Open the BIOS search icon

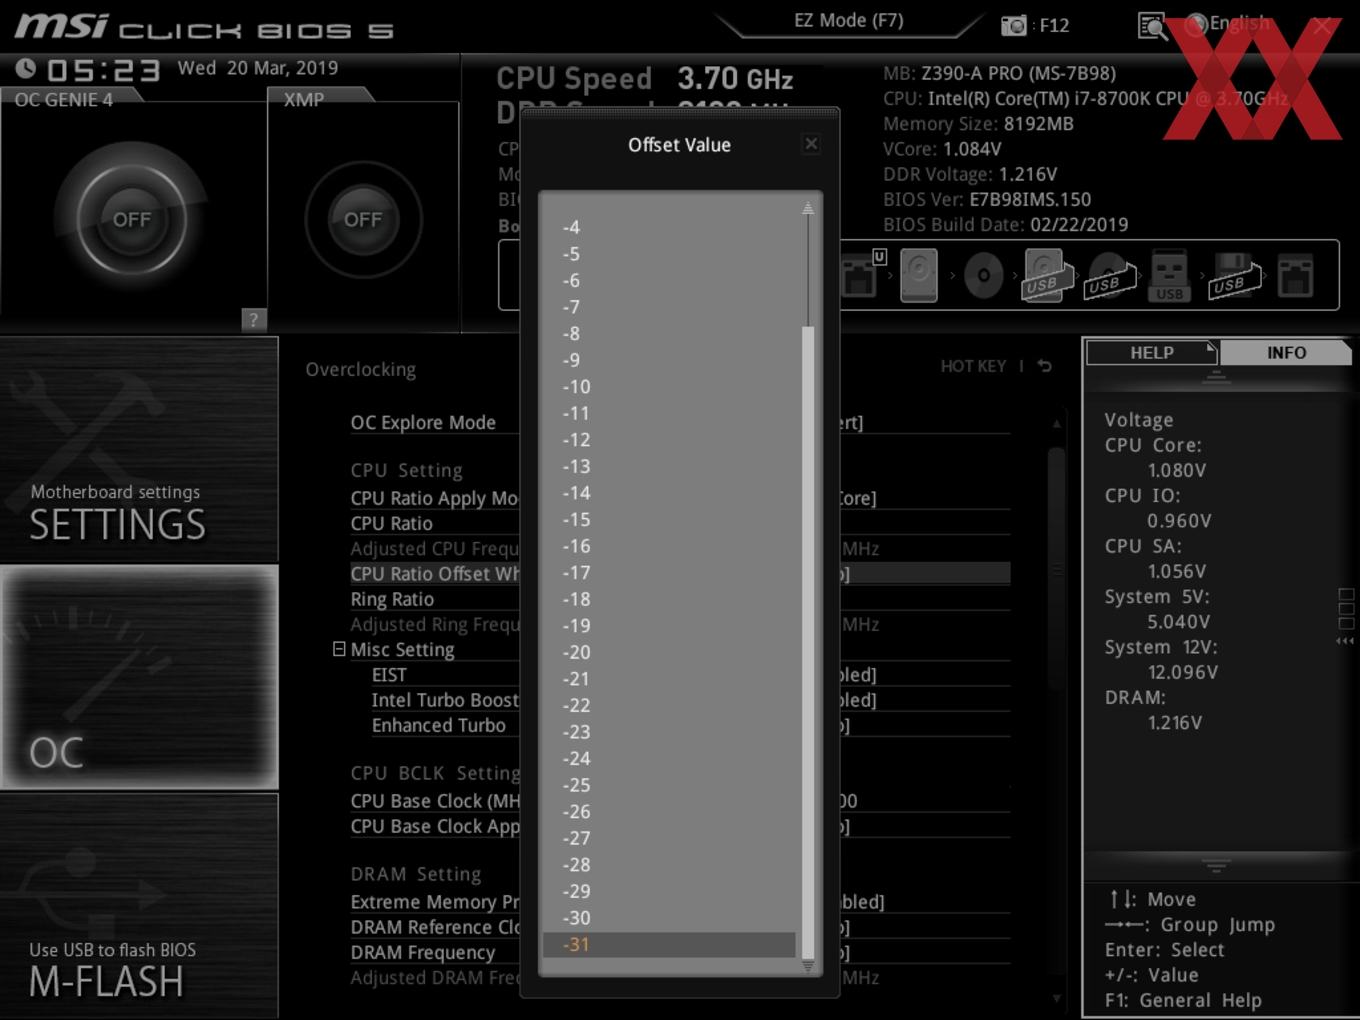pos(1152,26)
